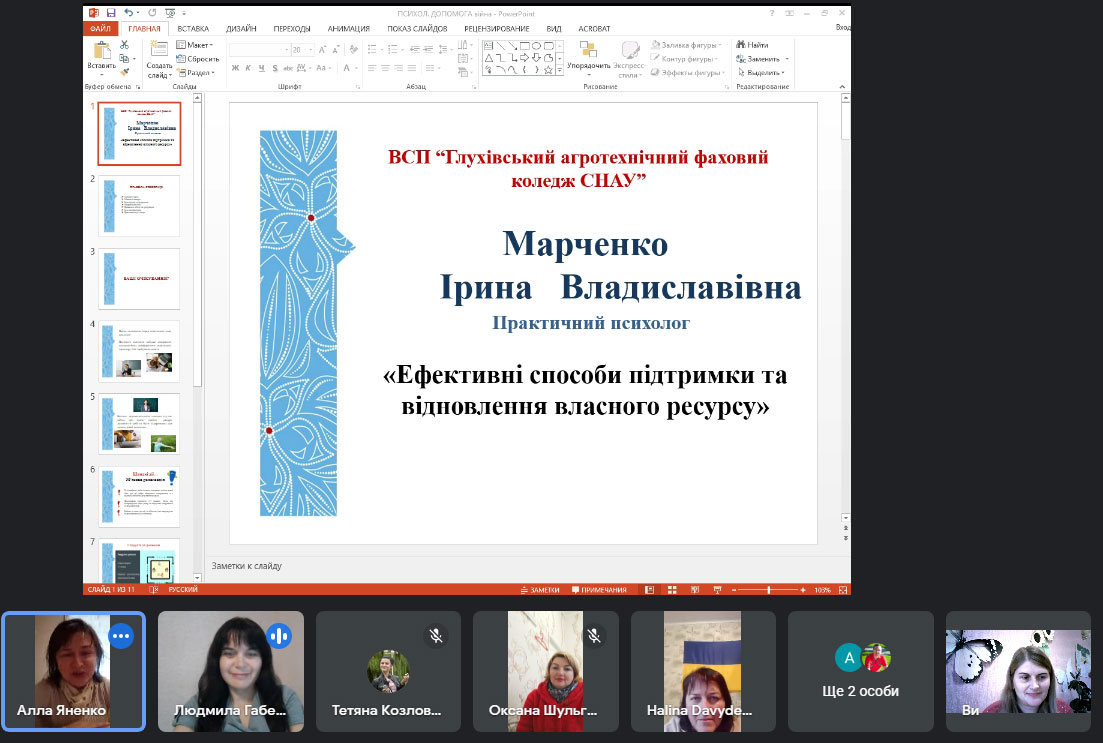Pick the triangle shape in shapes gallery

point(488,58)
